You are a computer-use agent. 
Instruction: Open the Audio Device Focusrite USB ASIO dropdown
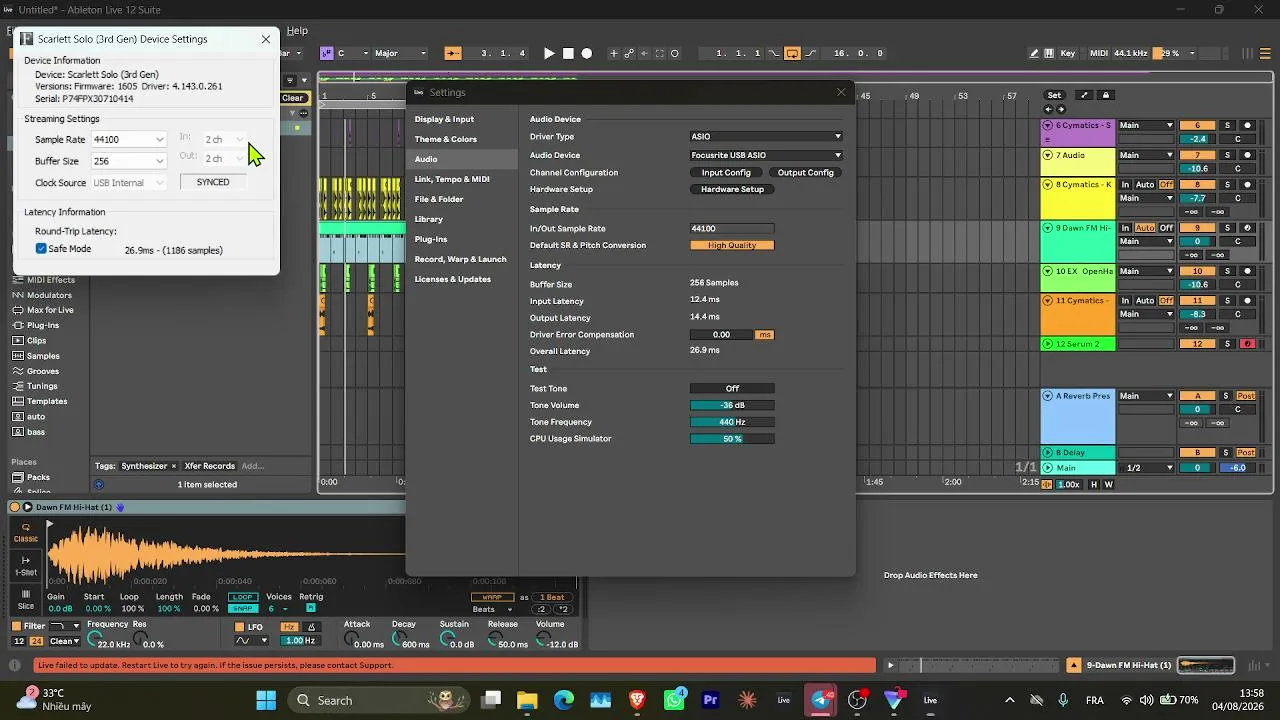(x=766, y=155)
